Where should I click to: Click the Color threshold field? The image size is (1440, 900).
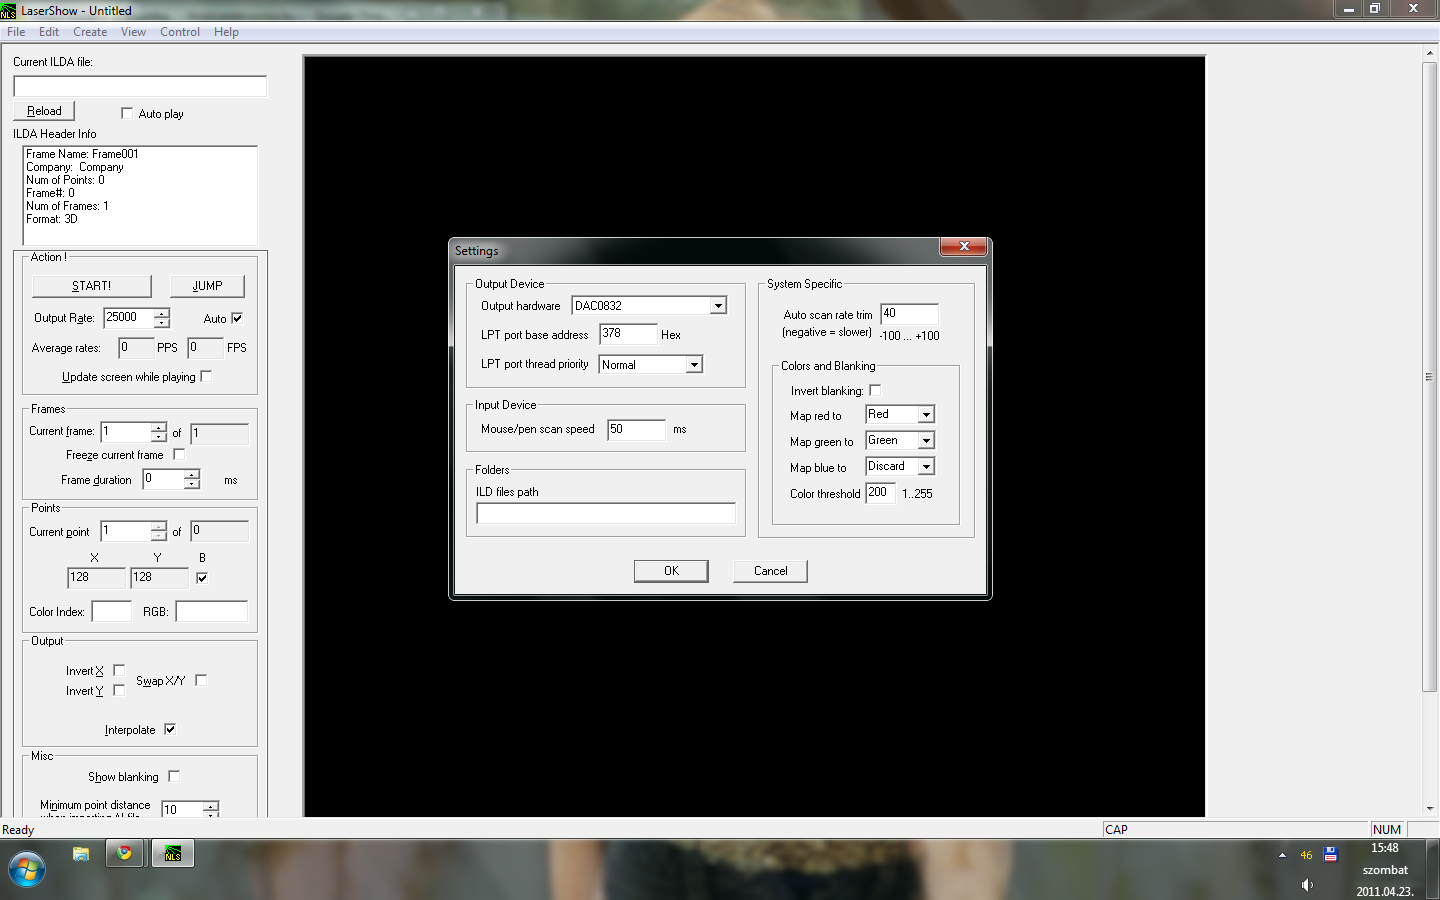pyautogui.click(x=880, y=493)
